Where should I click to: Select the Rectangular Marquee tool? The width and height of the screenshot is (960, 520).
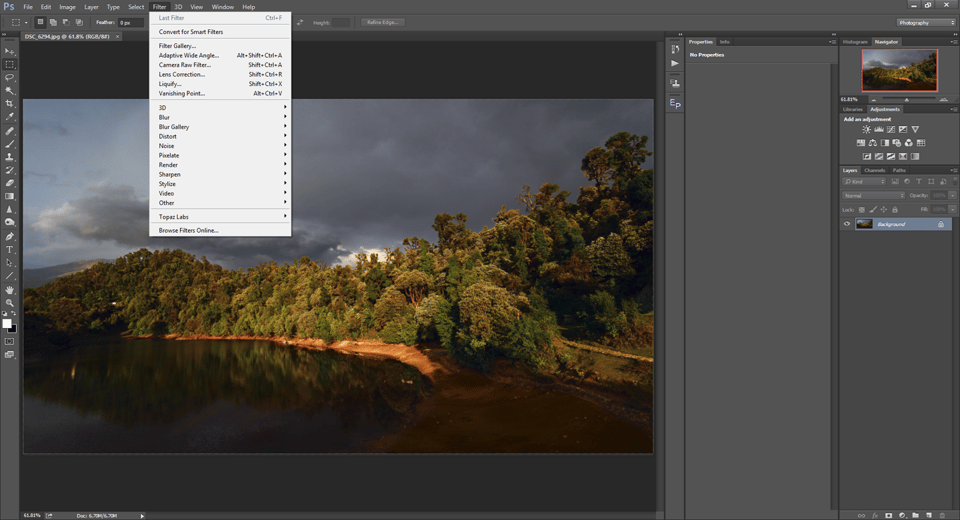[x=9, y=64]
